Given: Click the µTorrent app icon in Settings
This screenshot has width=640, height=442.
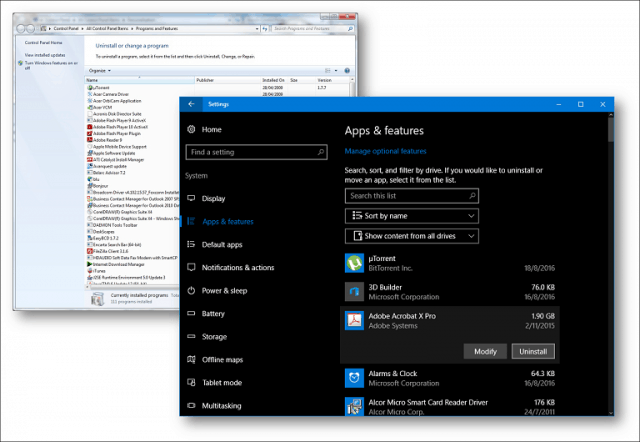Looking at the screenshot, I should point(354,263).
